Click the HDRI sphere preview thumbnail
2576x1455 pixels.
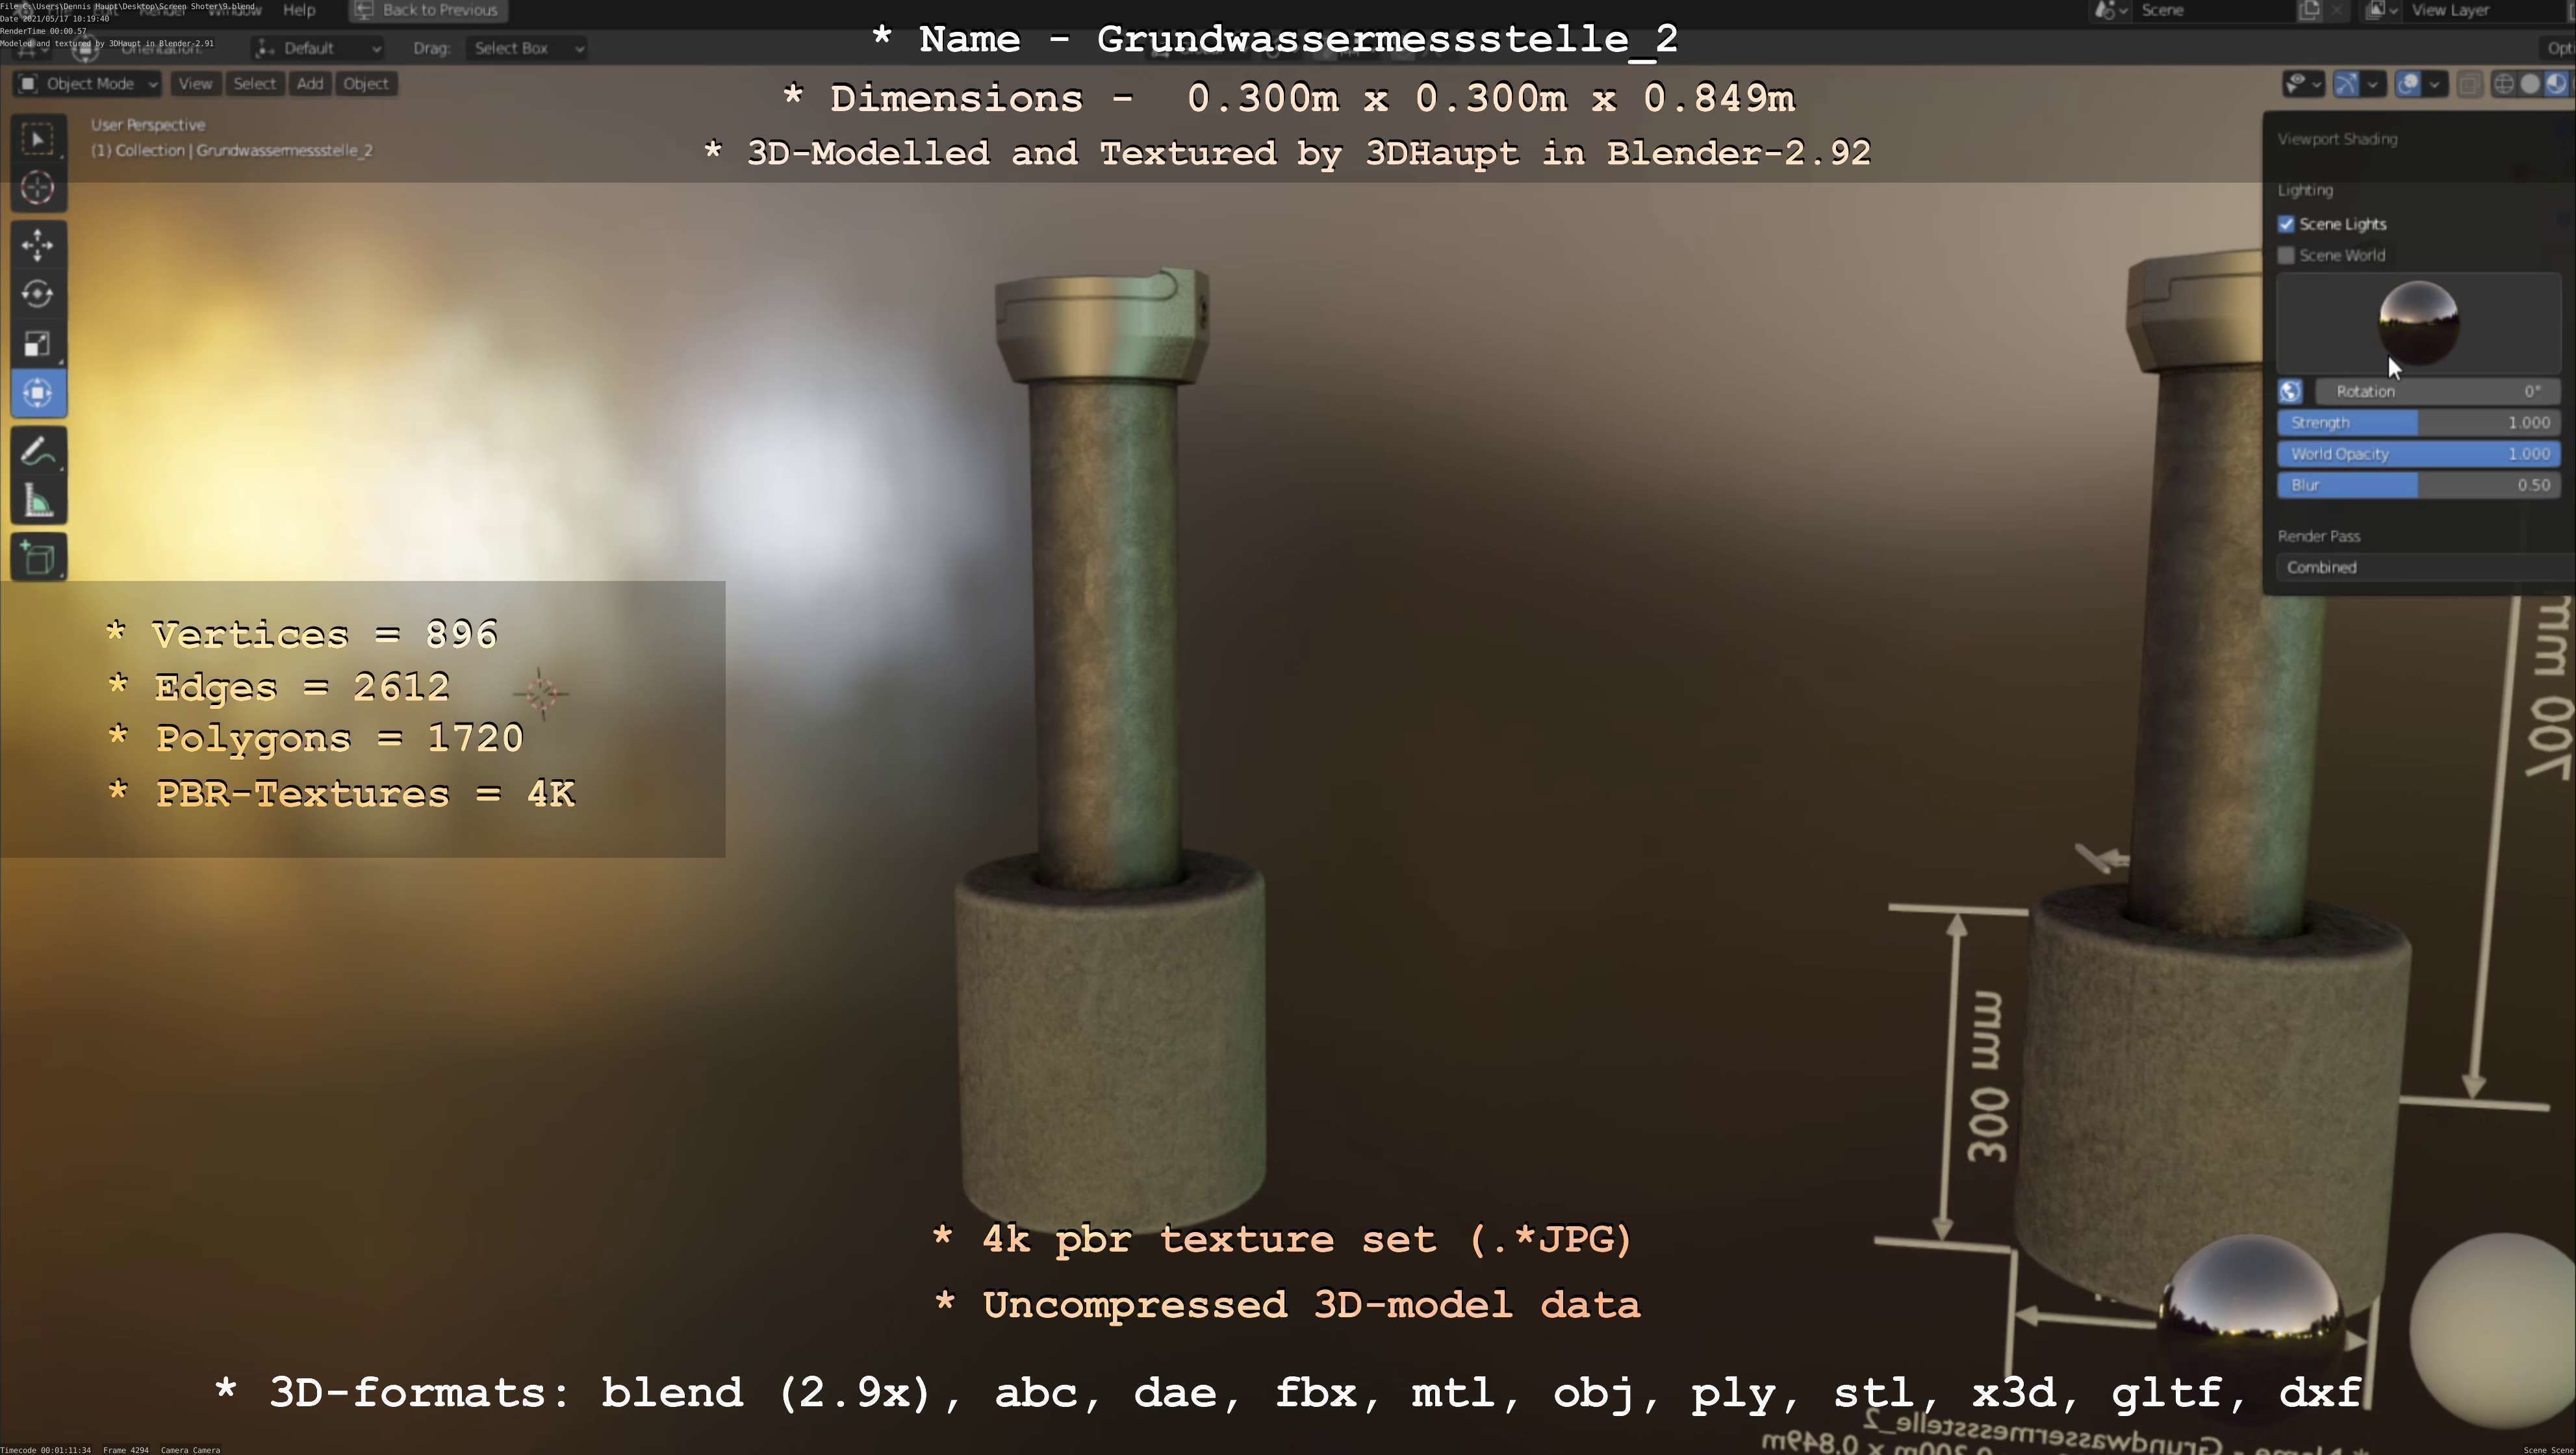[x=2418, y=322]
